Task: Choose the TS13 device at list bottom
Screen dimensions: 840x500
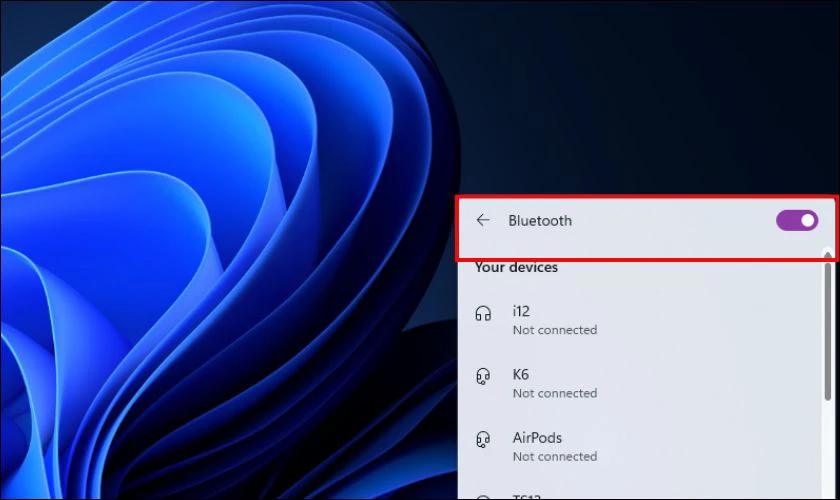Action: coord(526,496)
